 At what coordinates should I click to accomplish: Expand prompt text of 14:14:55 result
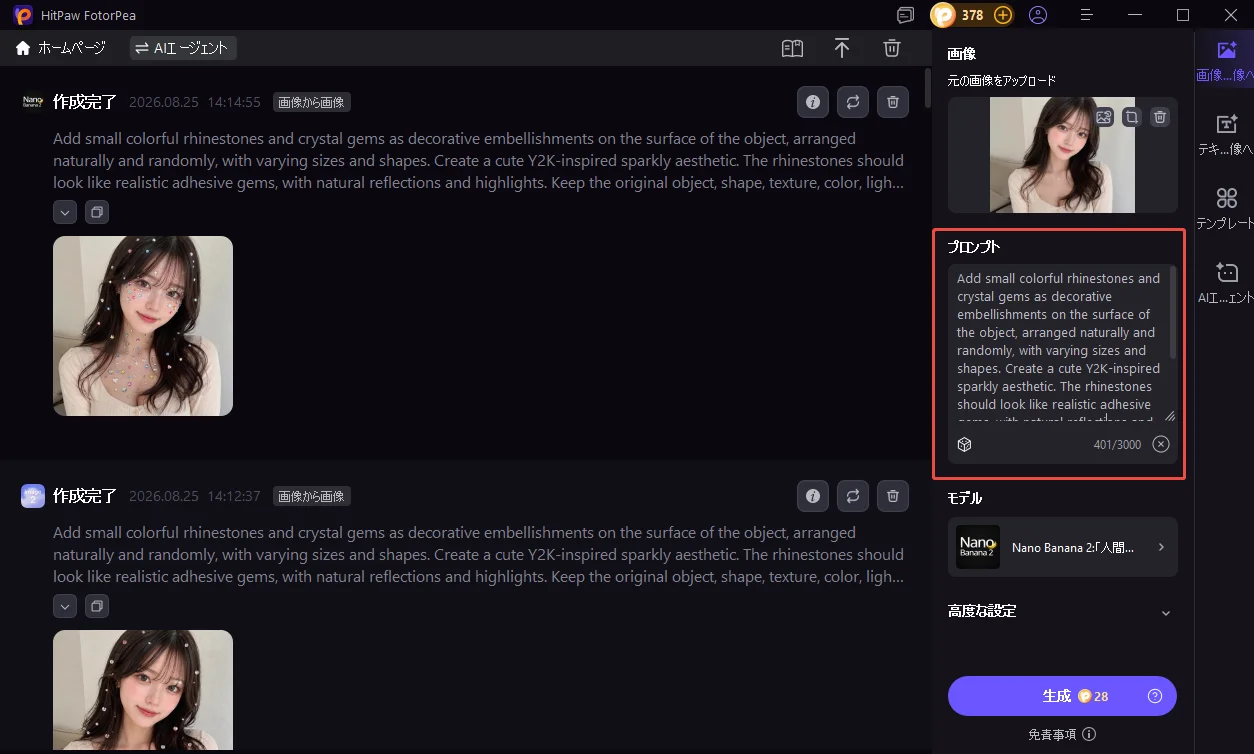[65, 212]
